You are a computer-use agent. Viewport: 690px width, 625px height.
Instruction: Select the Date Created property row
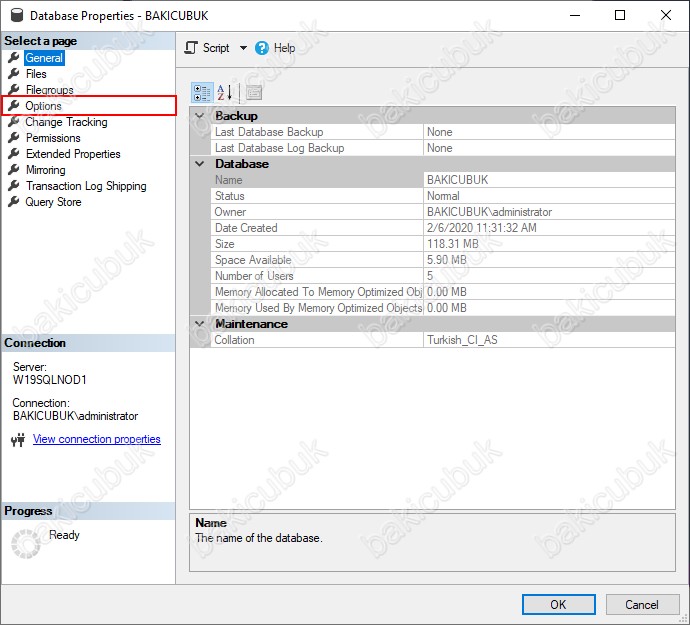coord(443,228)
